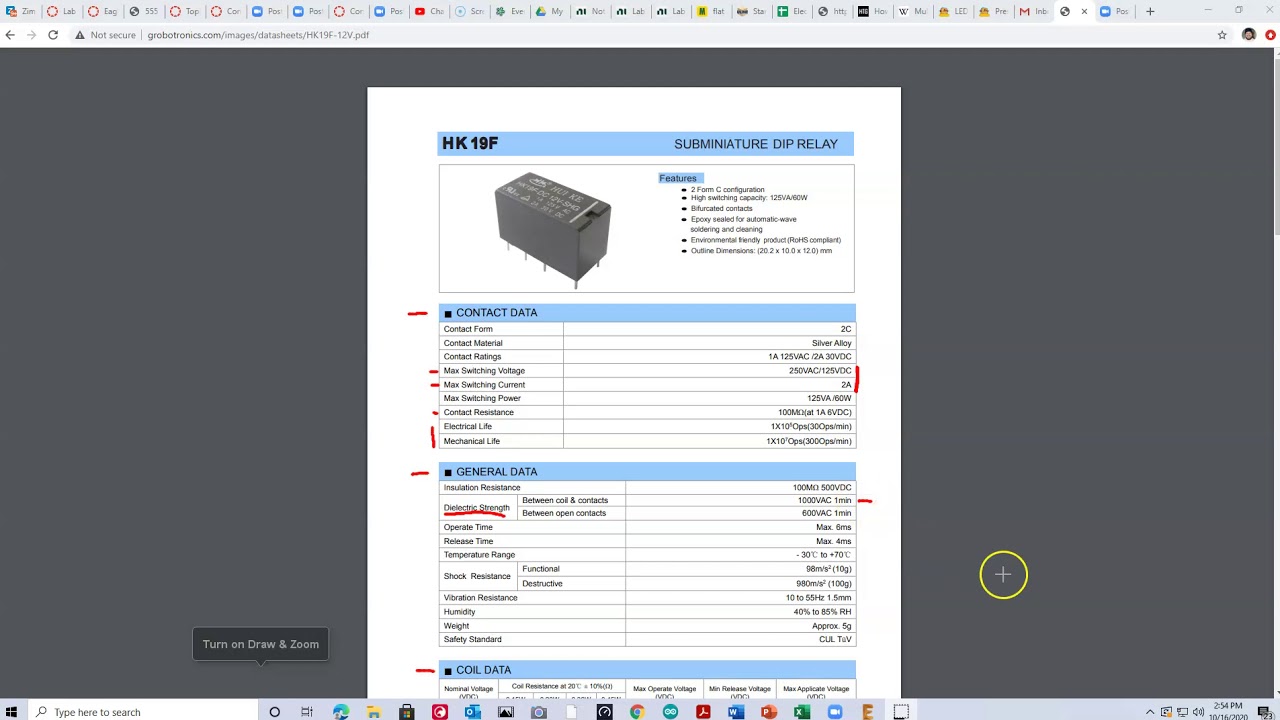The image size is (1280, 720).
Task: Switch to the Zim browser tab
Action: [x=22, y=12]
